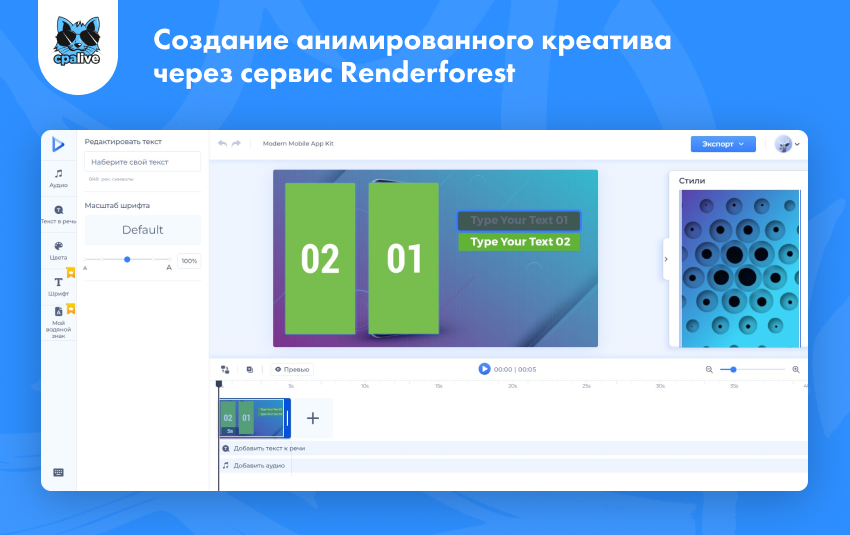Click the 00:00 | 00:05 time readout
The height and width of the screenshot is (535, 850).
coord(515,369)
